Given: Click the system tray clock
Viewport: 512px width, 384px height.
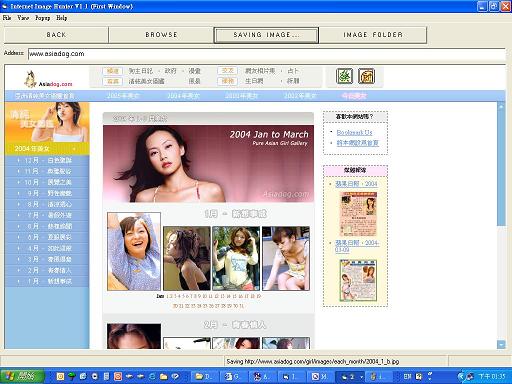Looking at the screenshot, I should [x=492, y=377].
